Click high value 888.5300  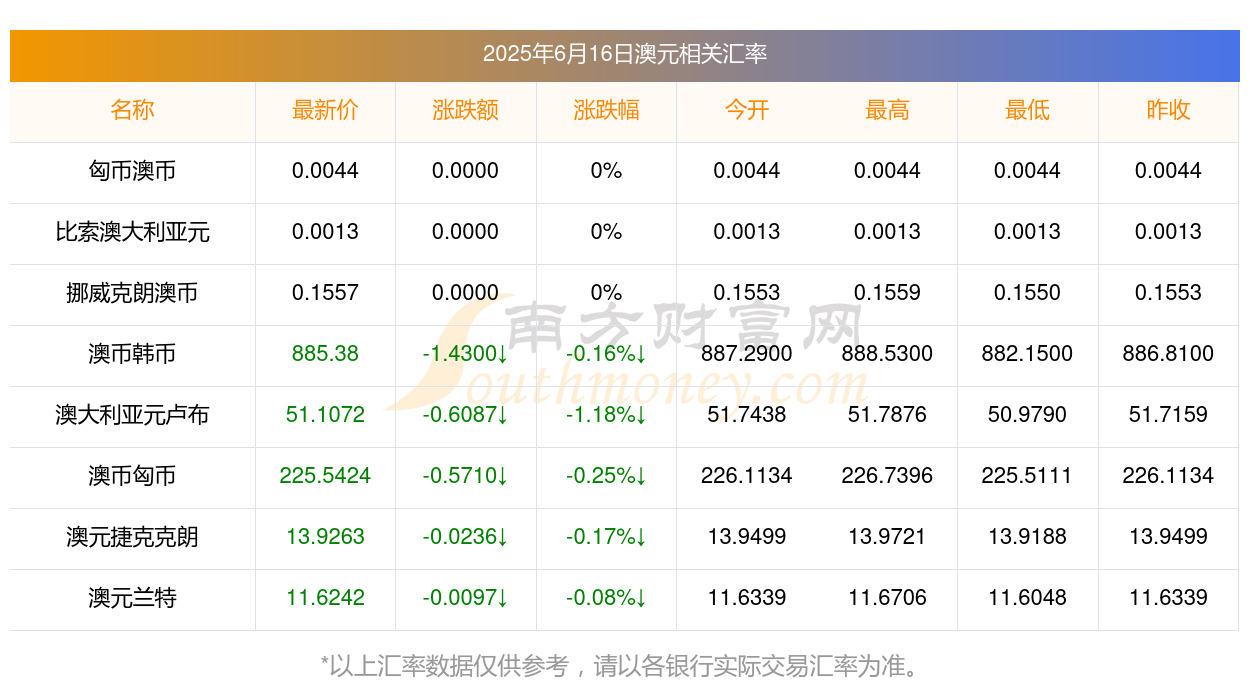point(887,354)
